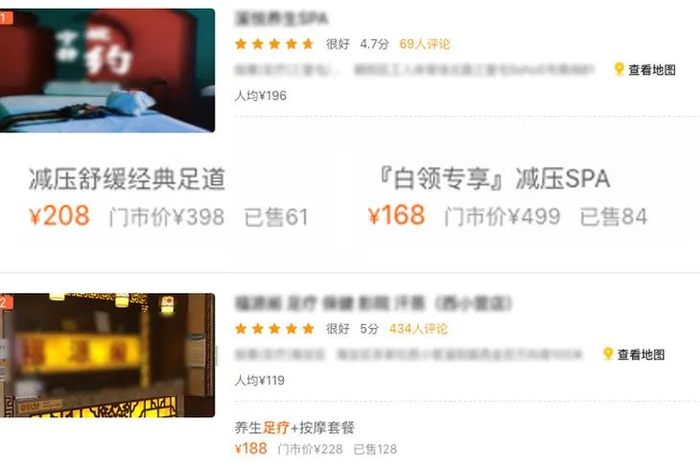Click the orange rank badge on the second thumbnail
Image resolution: width=700 pixels, height=467 pixels.
6,302
